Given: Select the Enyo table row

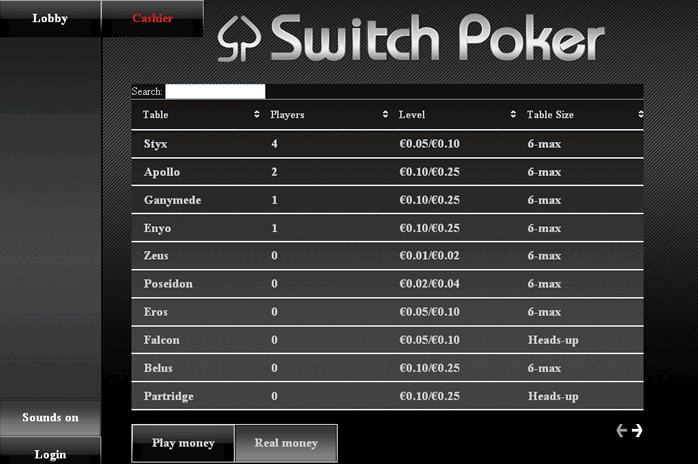Looking at the screenshot, I should [387, 228].
